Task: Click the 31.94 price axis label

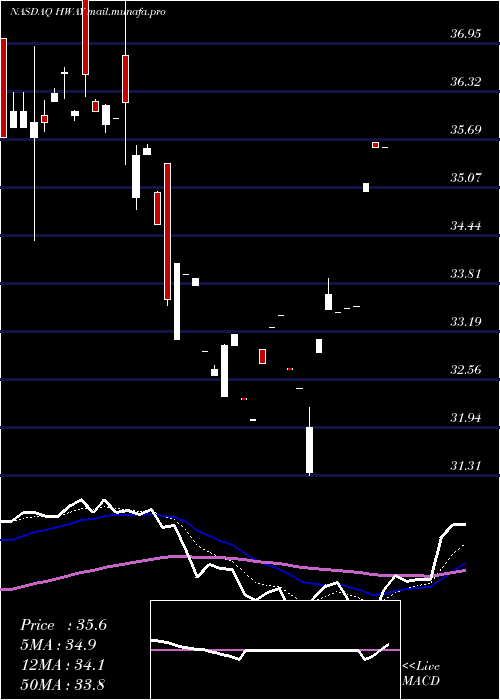Action: pyautogui.click(x=466, y=418)
